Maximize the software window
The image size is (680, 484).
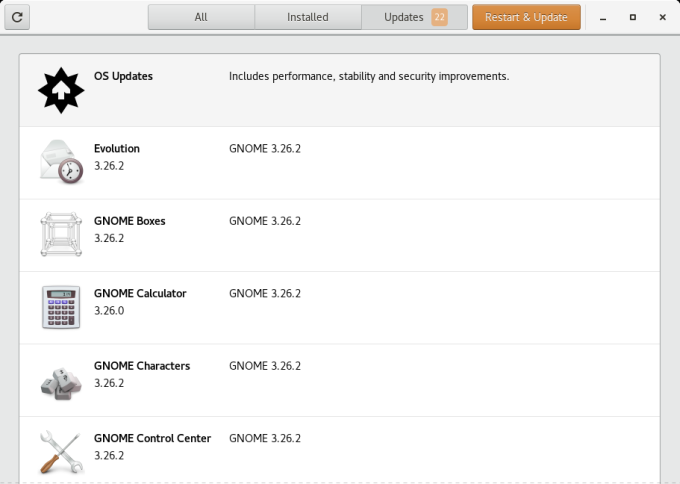tap(633, 17)
